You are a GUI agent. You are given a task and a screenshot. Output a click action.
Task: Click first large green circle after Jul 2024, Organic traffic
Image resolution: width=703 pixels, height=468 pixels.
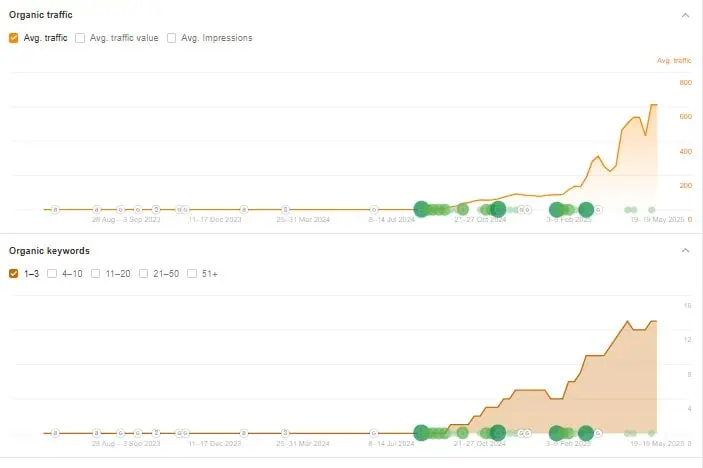point(421,209)
